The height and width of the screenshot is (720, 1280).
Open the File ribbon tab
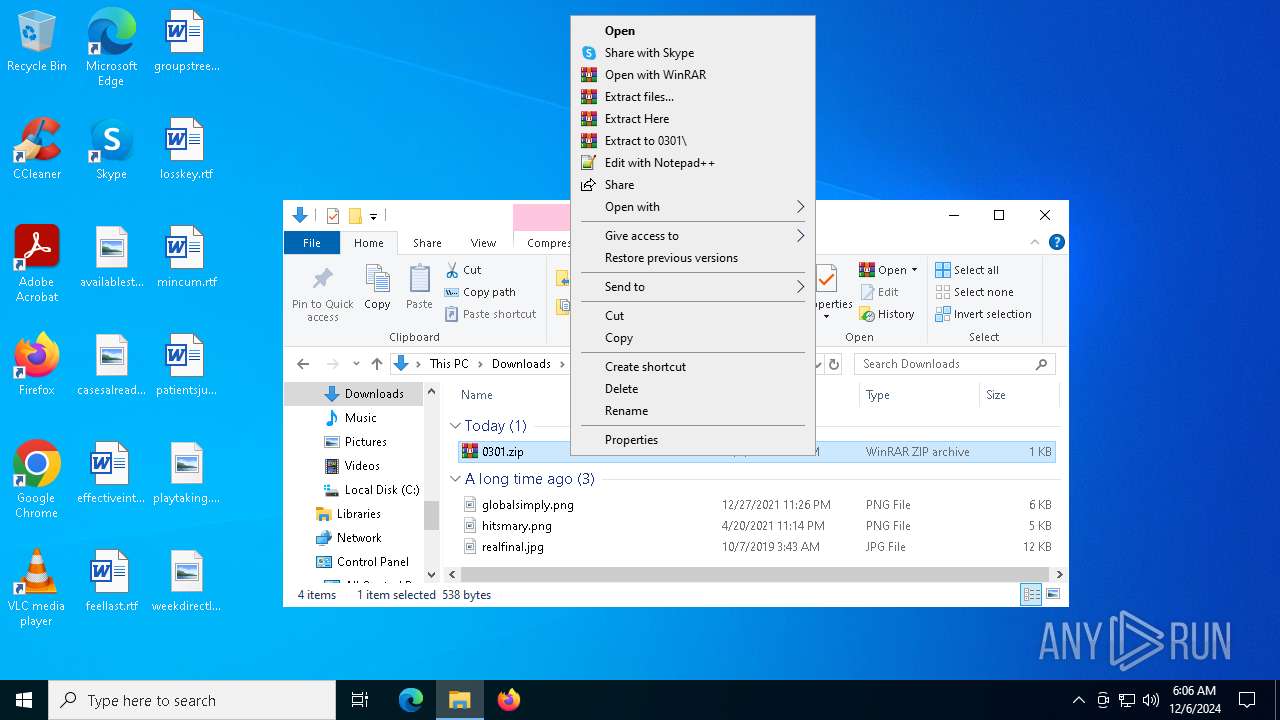click(x=312, y=243)
